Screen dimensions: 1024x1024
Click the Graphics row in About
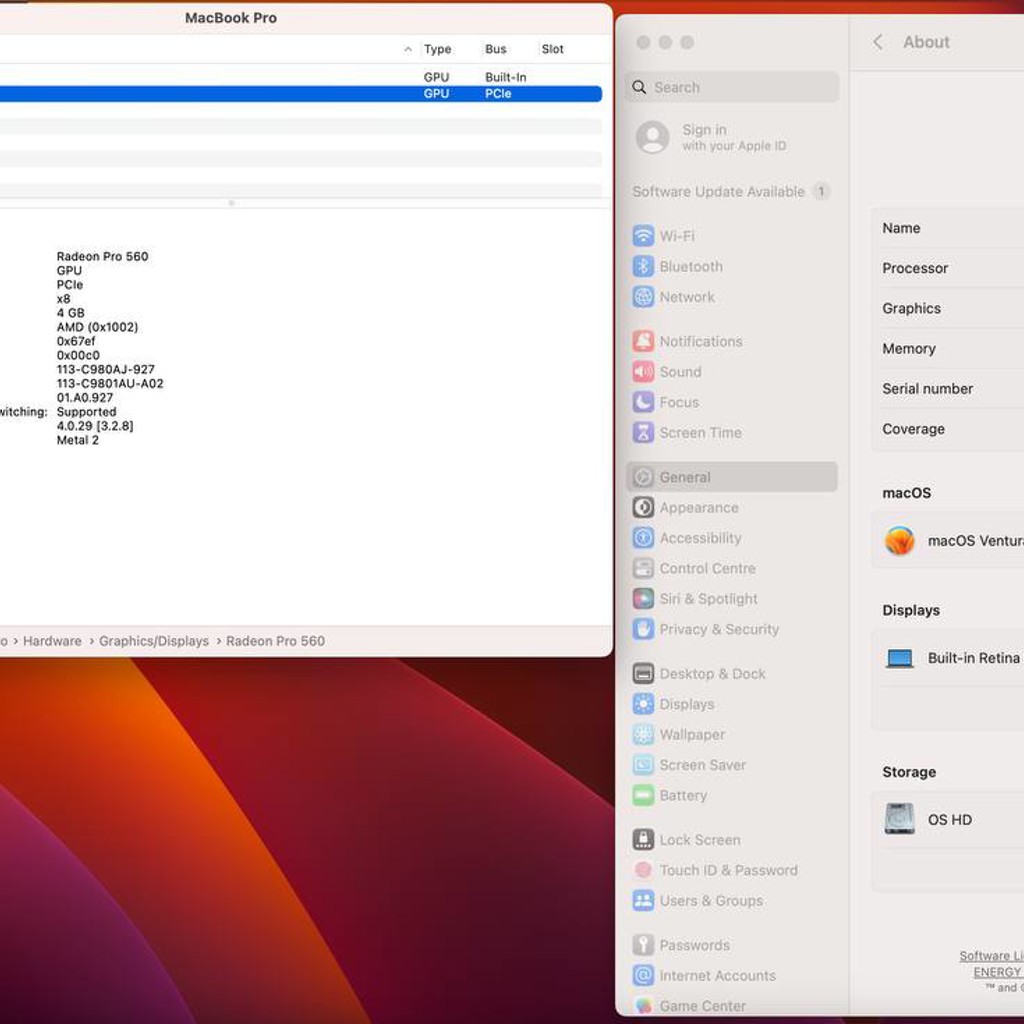coord(948,308)
